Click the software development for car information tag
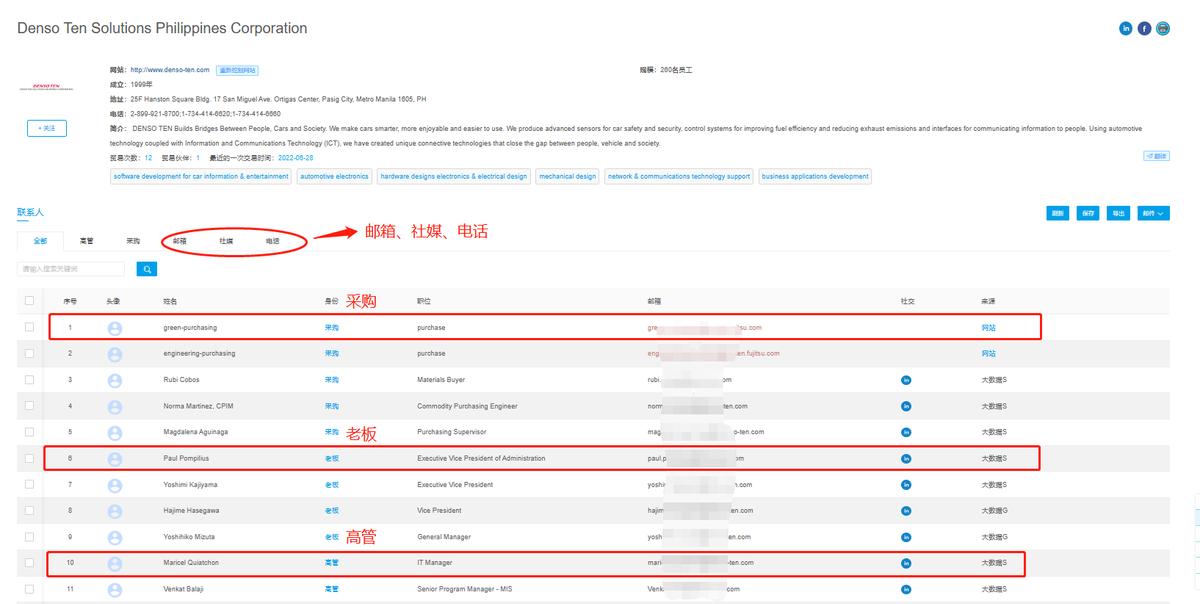 click(x=201, y=176)
